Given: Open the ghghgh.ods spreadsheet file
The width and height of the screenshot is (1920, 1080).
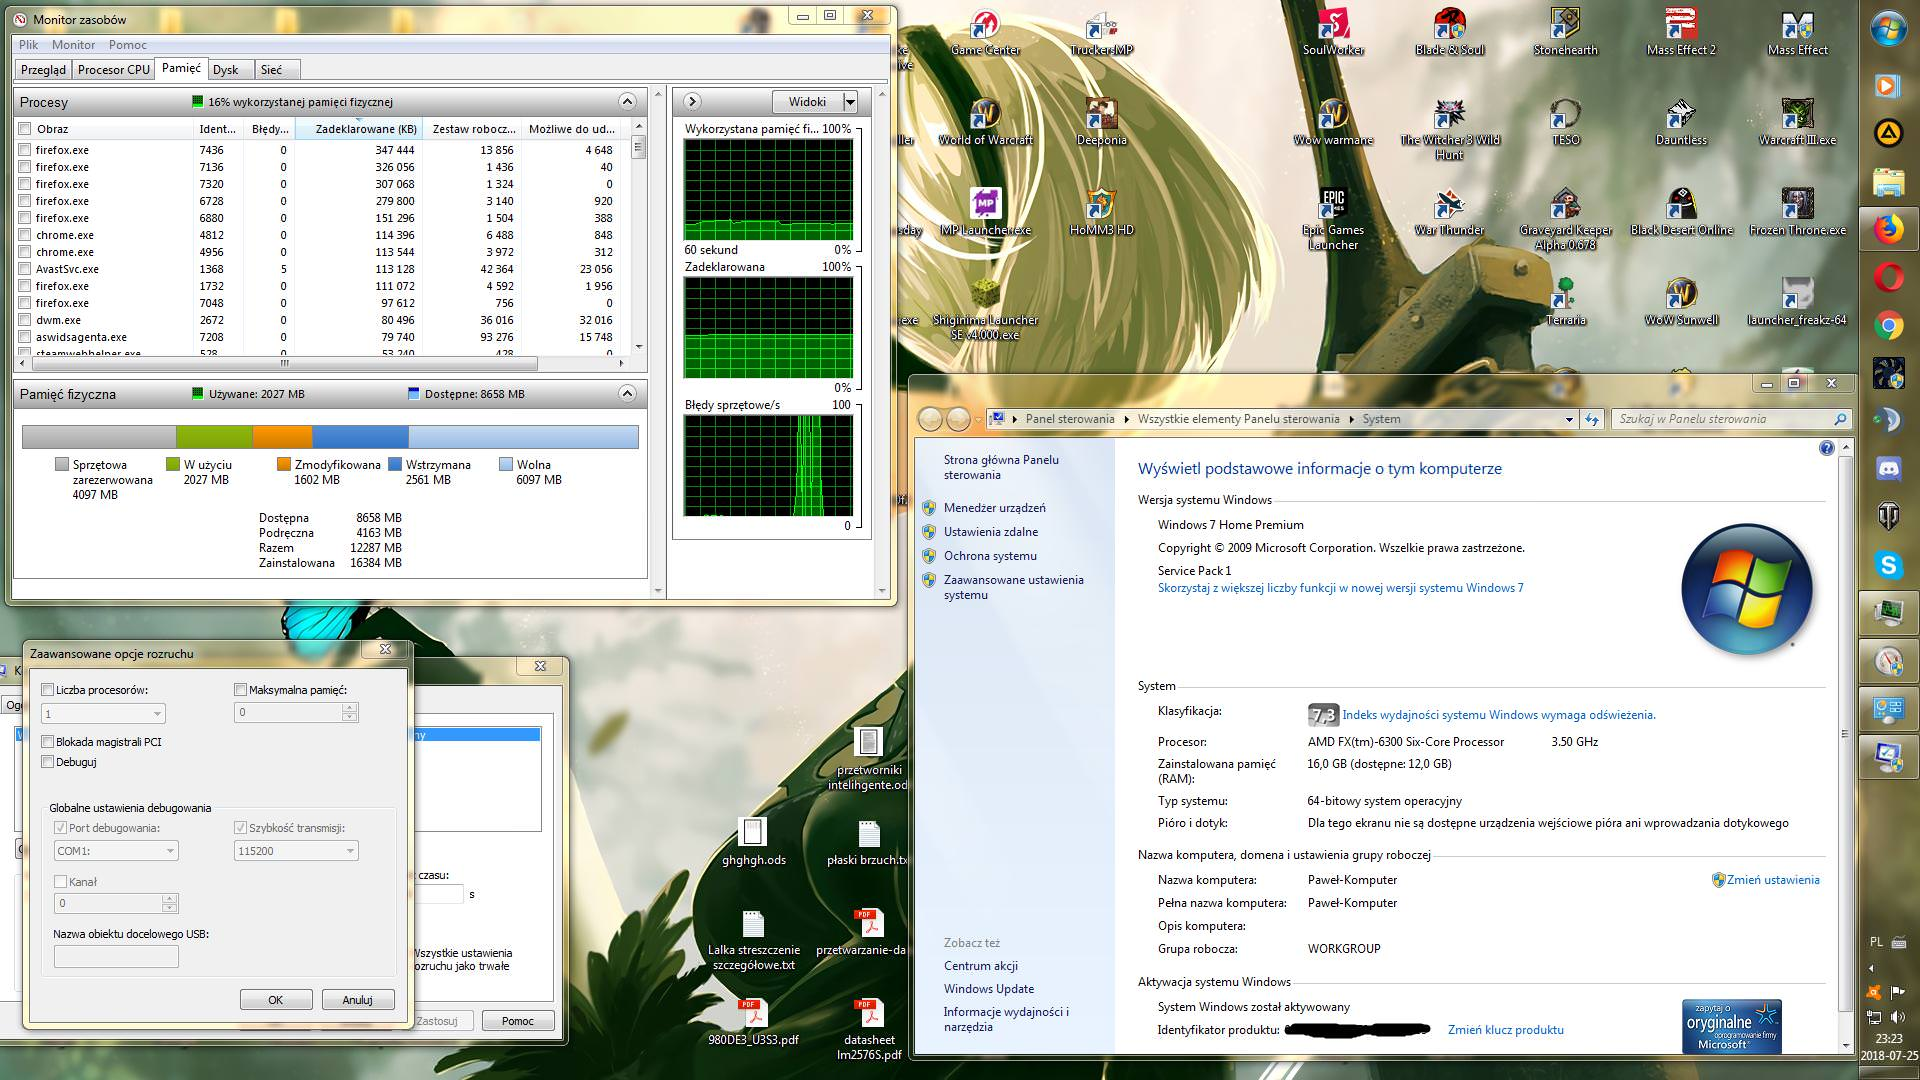Looking at the screenshot, I should pyautogui.click(x=753, y=842).
